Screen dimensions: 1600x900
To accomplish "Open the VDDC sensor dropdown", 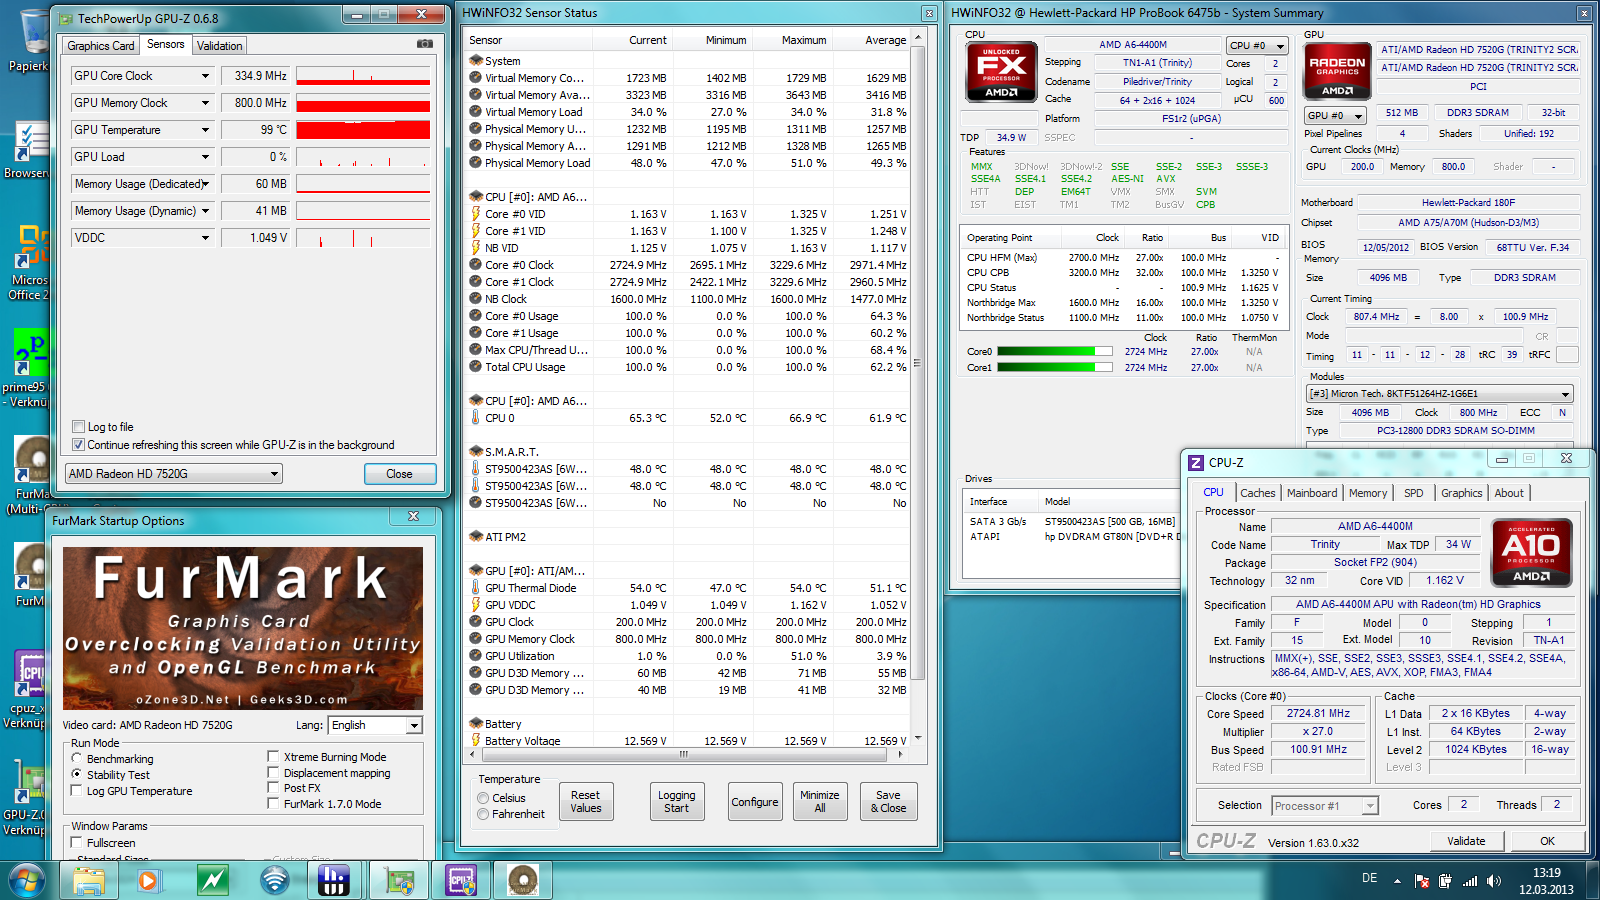I will 205,238.
